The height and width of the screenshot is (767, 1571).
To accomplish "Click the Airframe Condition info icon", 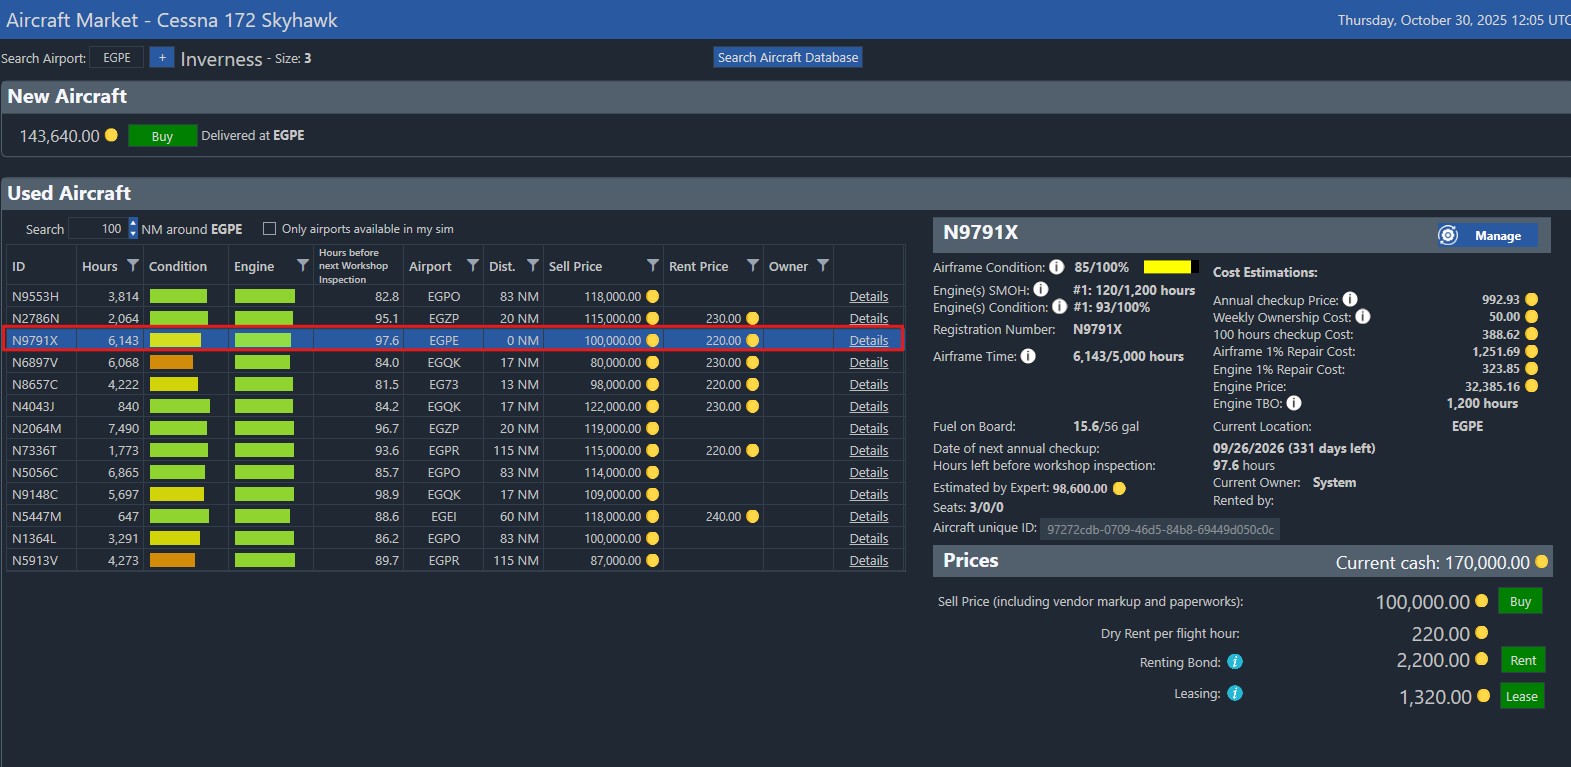I will (1056, 267).
